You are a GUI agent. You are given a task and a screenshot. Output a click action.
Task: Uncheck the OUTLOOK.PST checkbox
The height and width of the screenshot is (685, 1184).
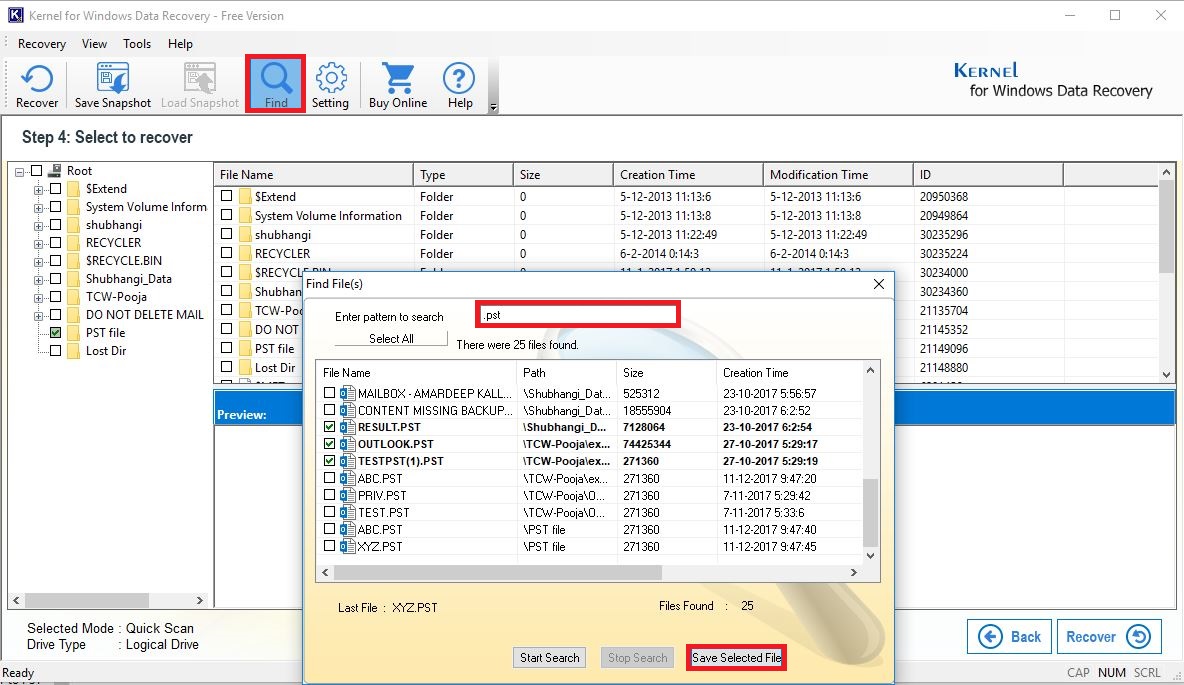pos(329,444)
